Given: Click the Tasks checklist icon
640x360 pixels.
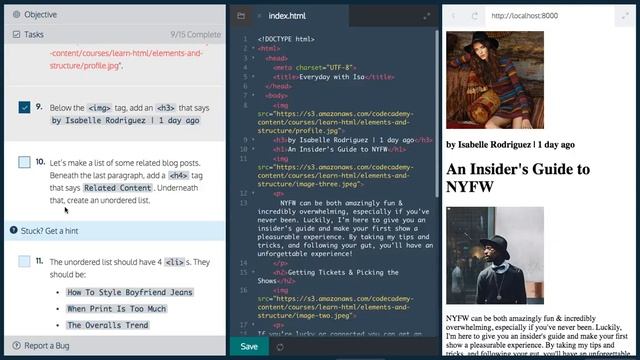Looking at the screenshot, I should click(x=16, y=34).
